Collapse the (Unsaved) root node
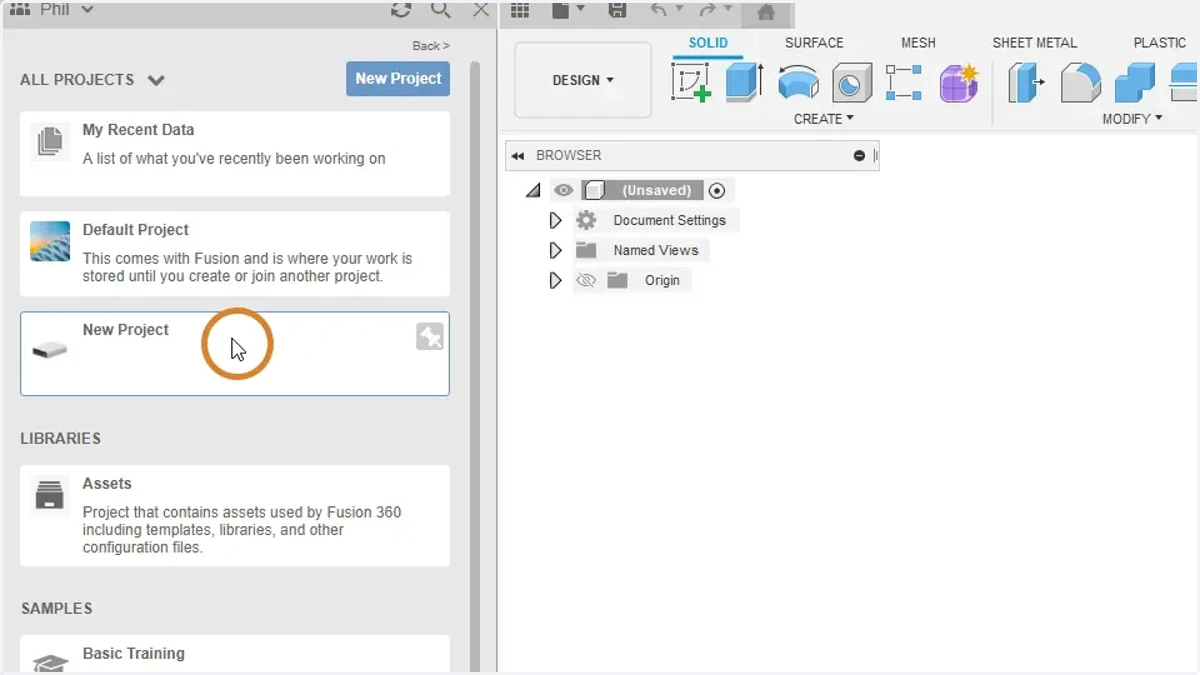Screen dimensions: 1200x675 click(x=532, y=190)
